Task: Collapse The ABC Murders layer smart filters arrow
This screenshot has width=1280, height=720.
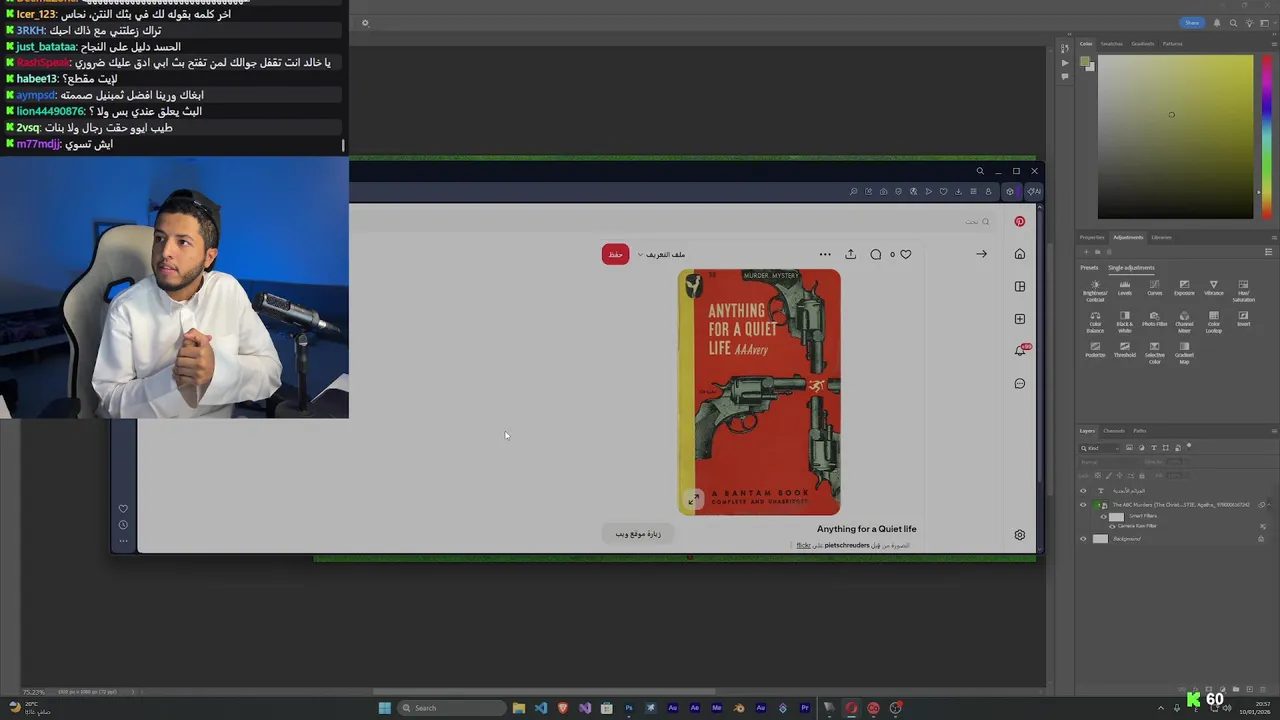Action: (x=1269, y=505)
